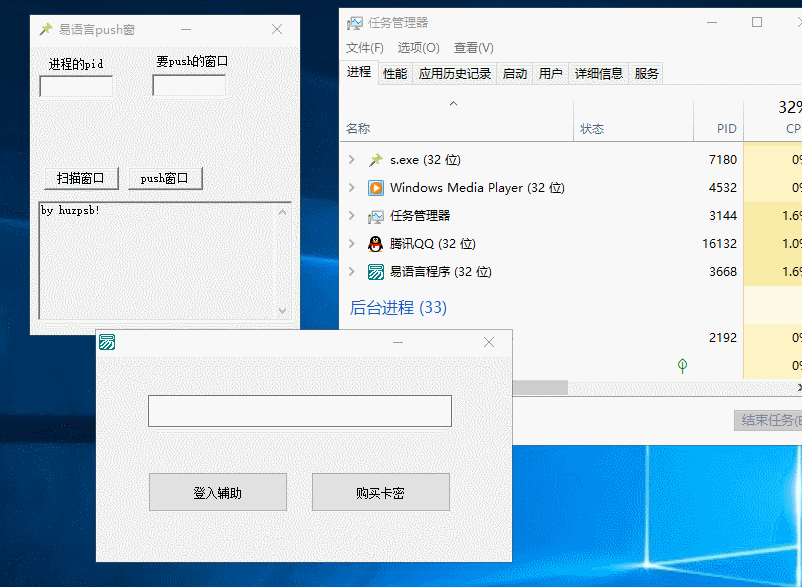Minimize the 易语言push窗 window

[186, 30]
